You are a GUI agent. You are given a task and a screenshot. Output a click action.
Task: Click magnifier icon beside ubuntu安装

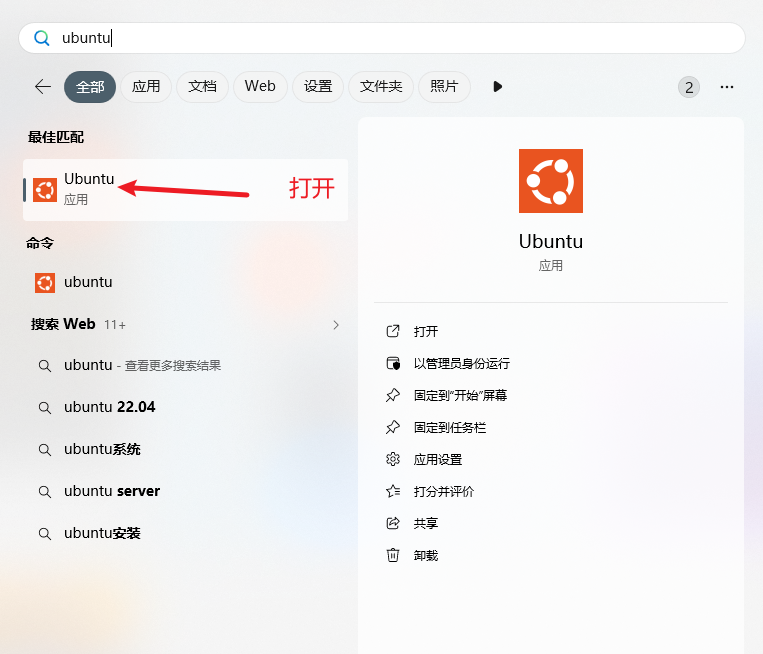point(45,534)
